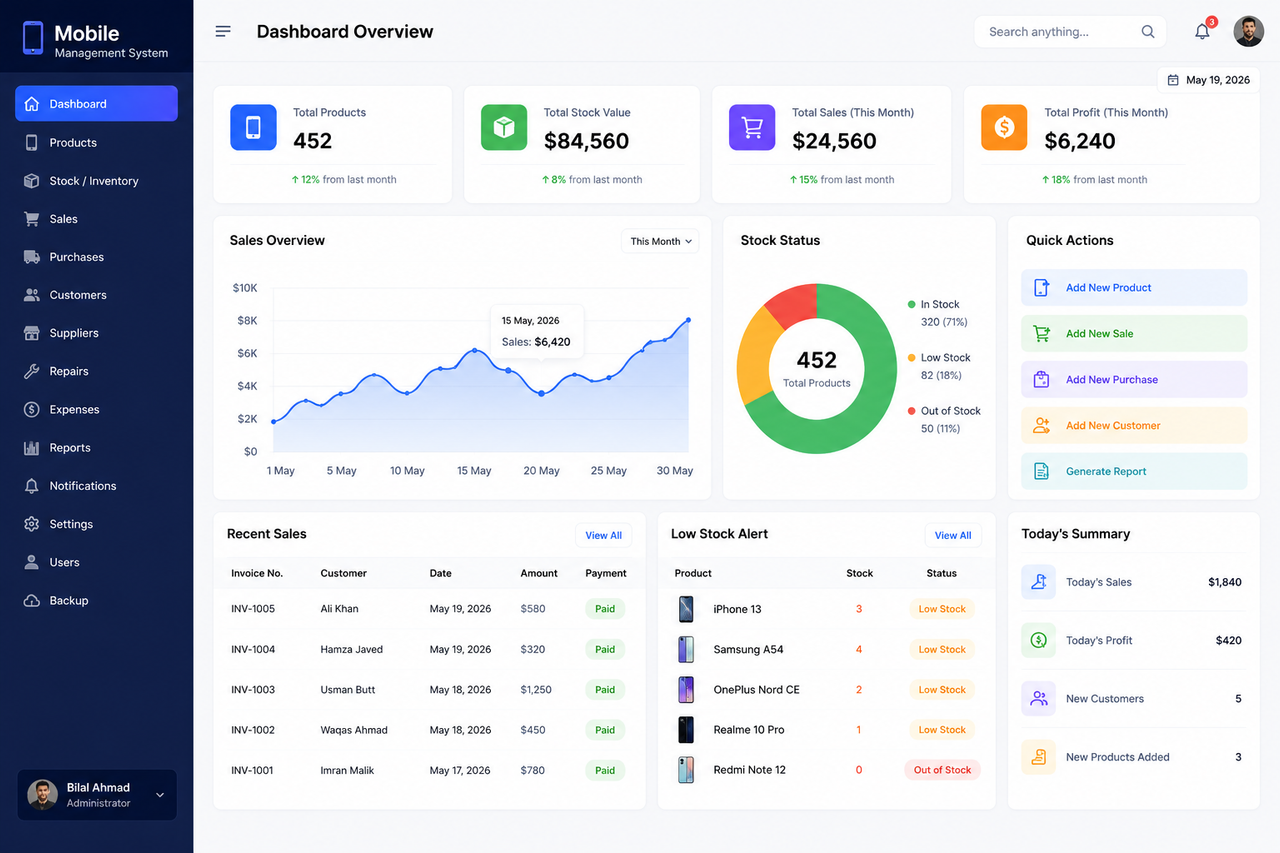Click the Samsung A54 product thumbnail
Screen dimensions: 1280x853
[x=686, y=649]
